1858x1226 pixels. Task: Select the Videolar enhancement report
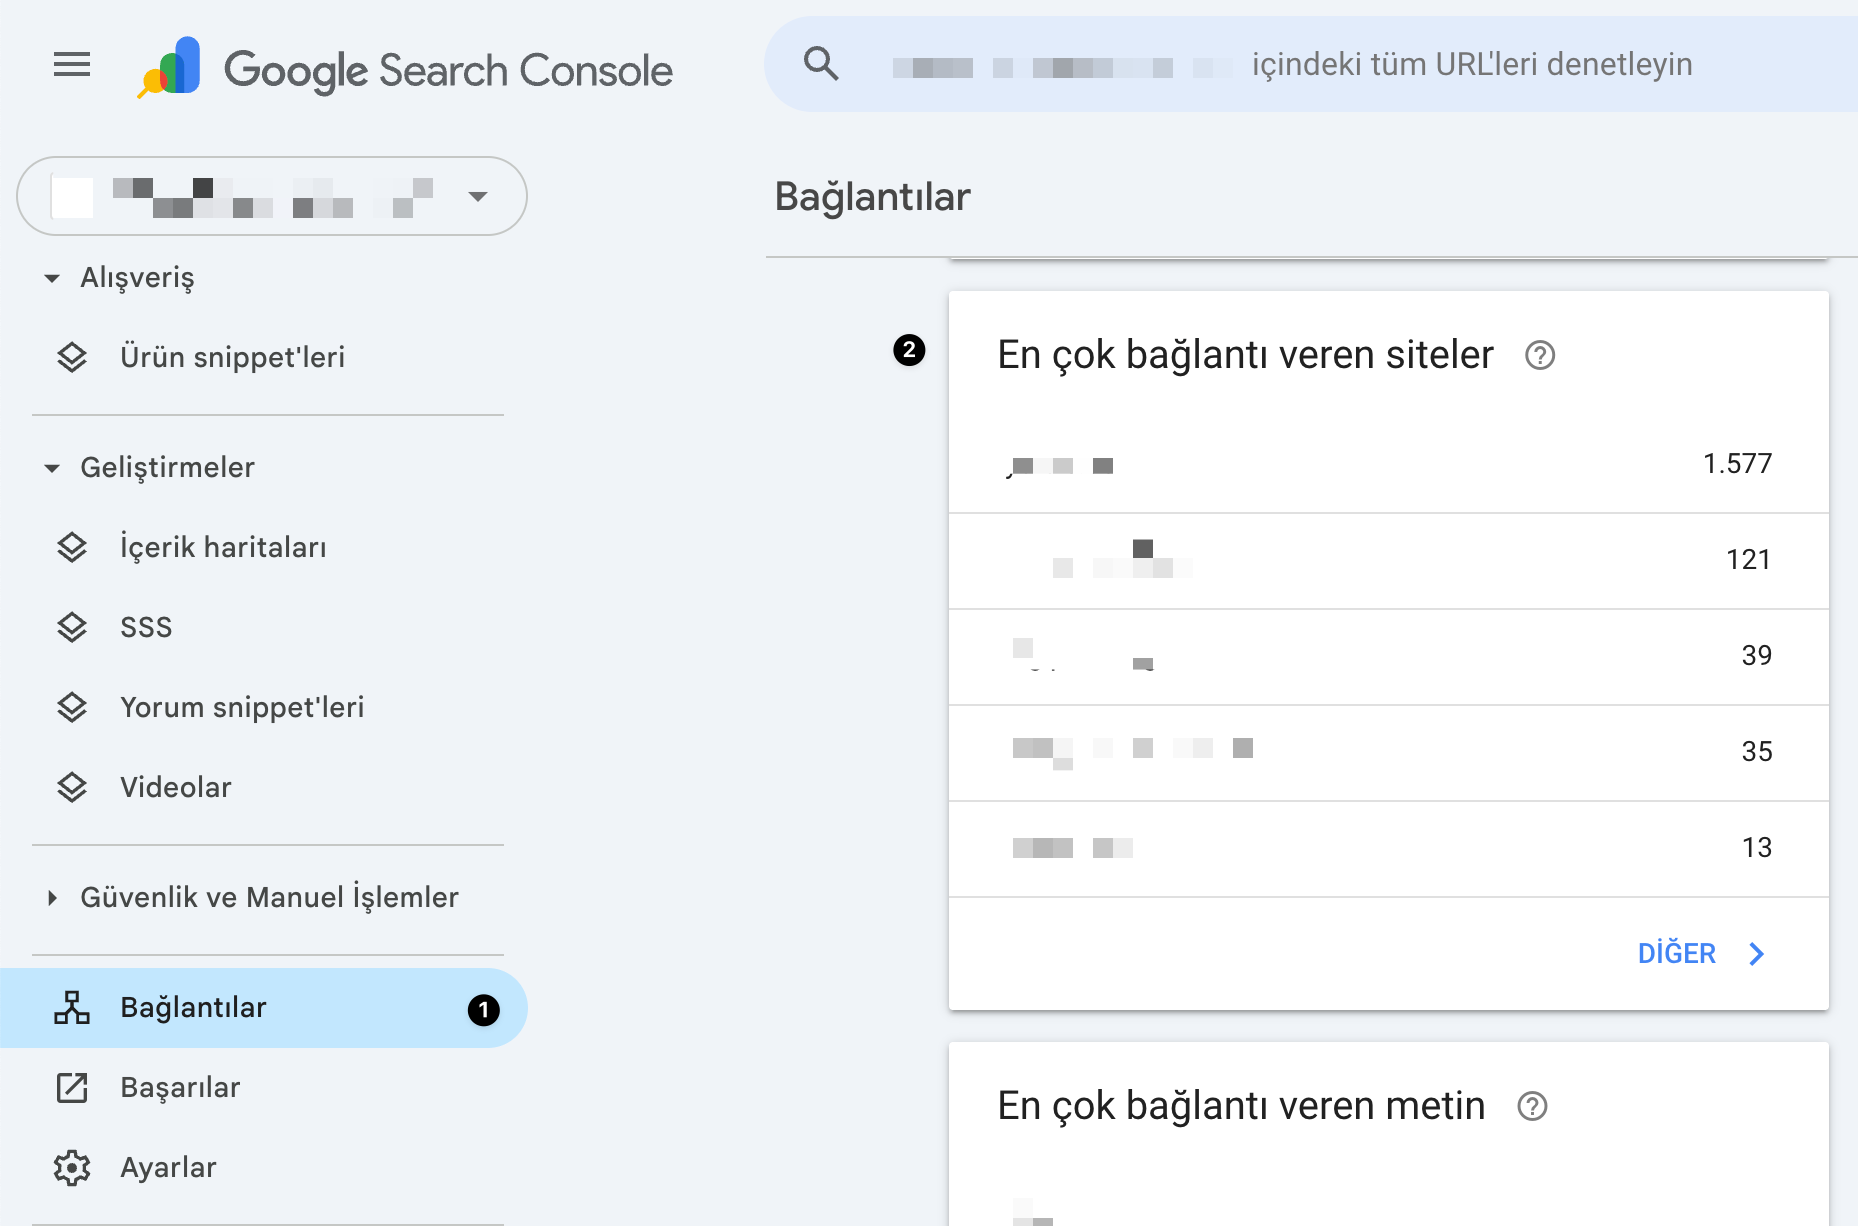pyautogui.click(x=175, y=787)
